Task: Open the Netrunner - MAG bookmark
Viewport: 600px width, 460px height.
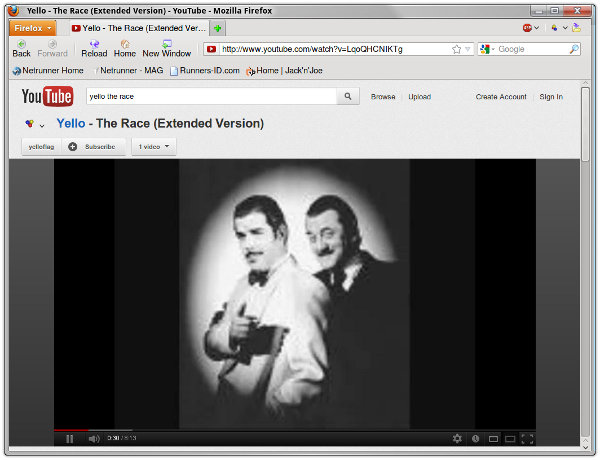Action: coord(128,70)
